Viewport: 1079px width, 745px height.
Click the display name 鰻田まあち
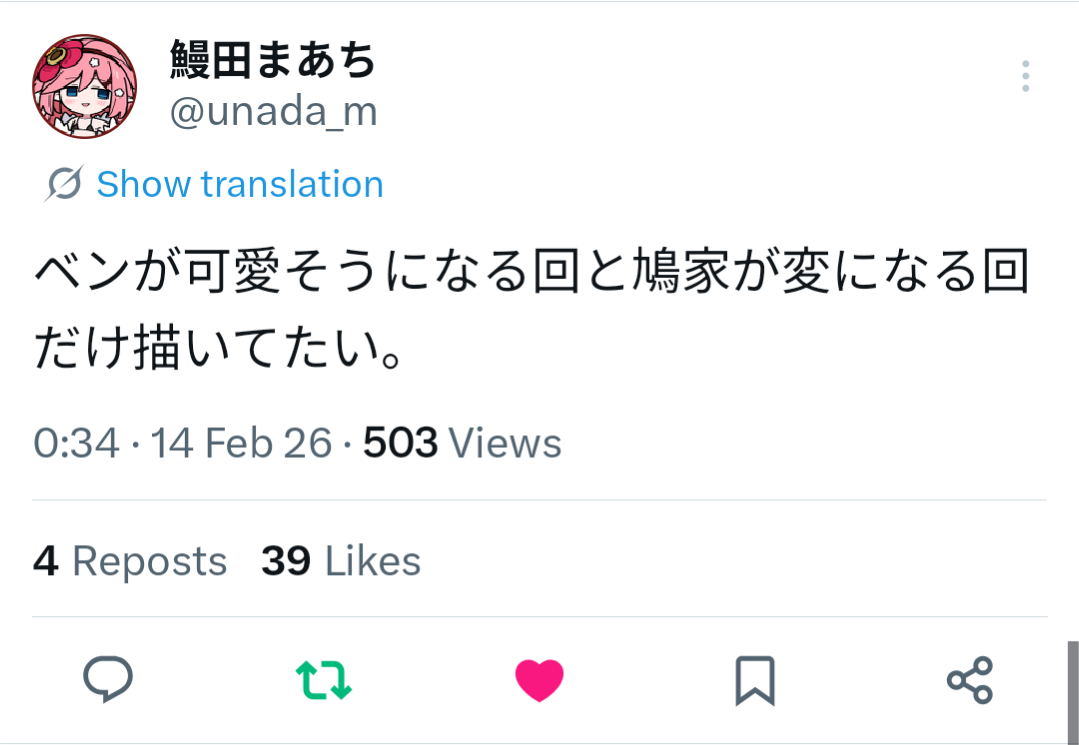[x=273, y=60]
